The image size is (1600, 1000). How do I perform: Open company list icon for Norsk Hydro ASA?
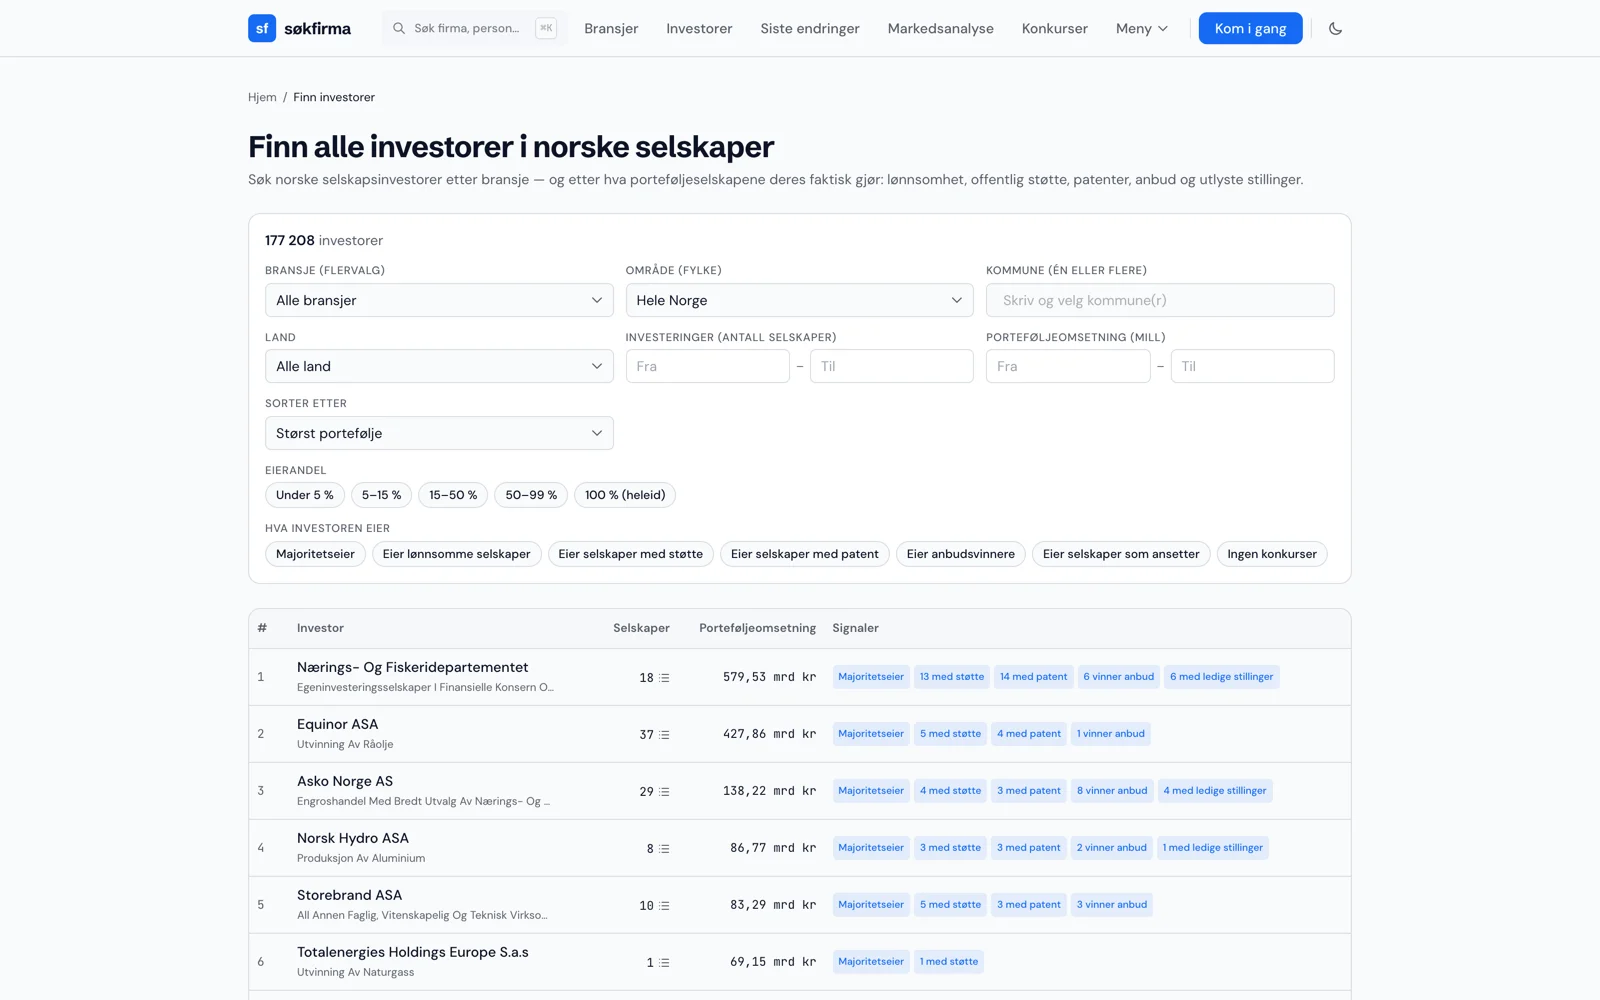665,849
